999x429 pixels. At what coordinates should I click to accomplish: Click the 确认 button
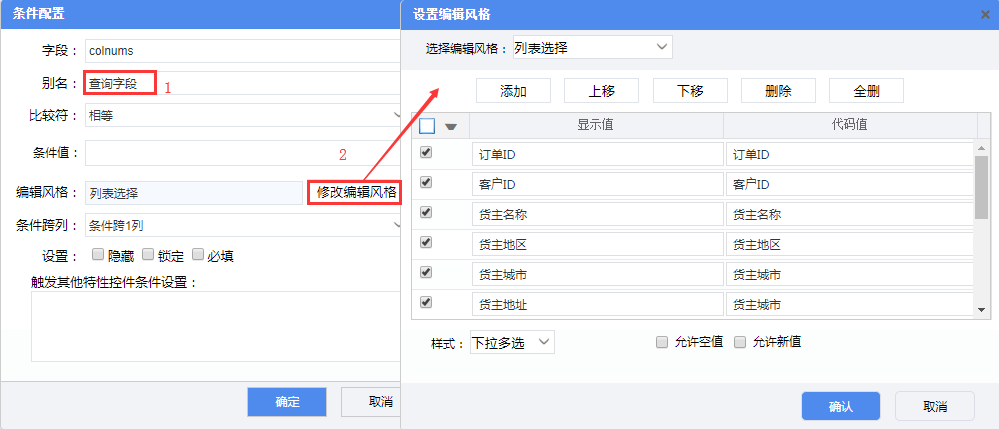(840, 406)
